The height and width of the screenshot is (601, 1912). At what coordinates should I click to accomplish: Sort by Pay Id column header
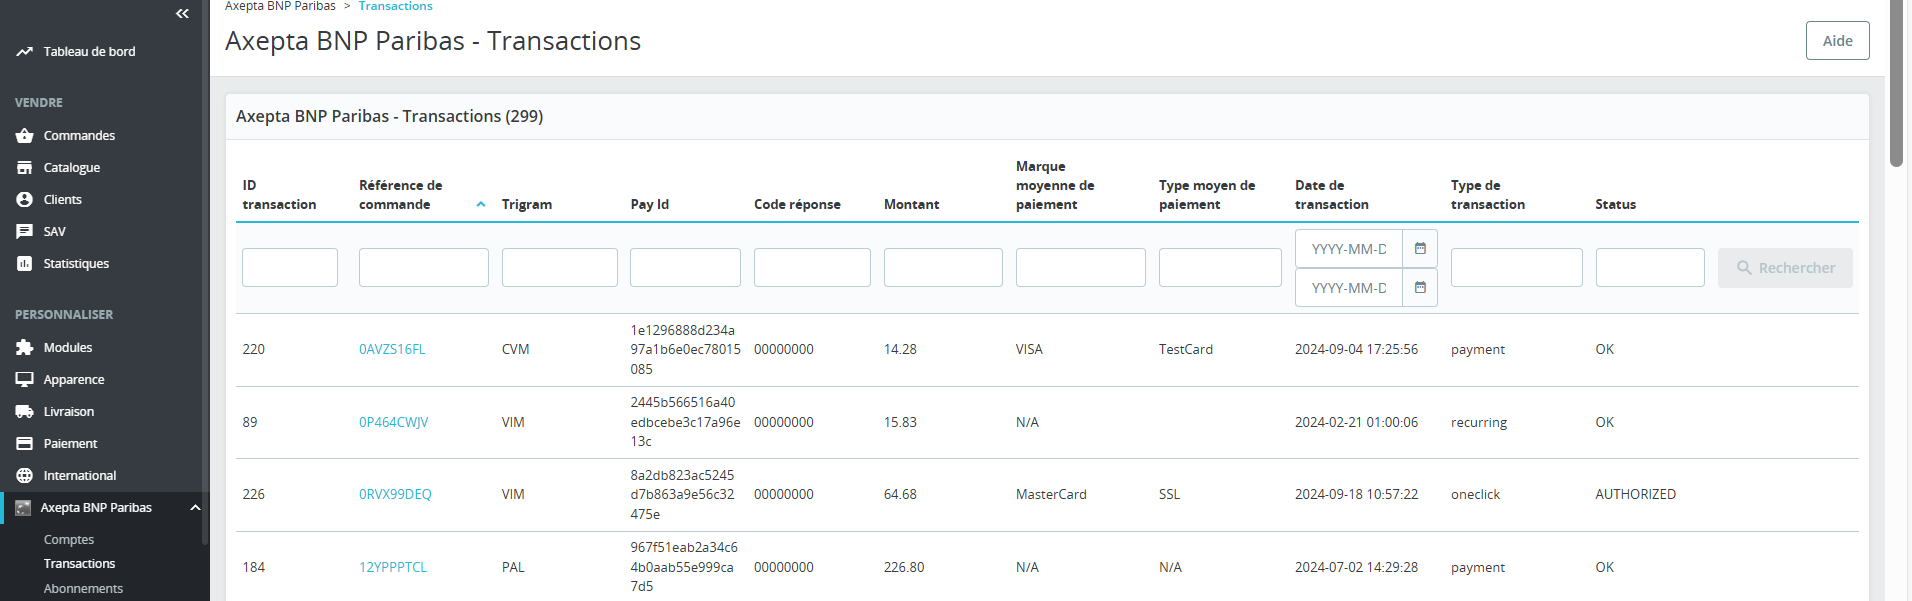coord(650,204)
